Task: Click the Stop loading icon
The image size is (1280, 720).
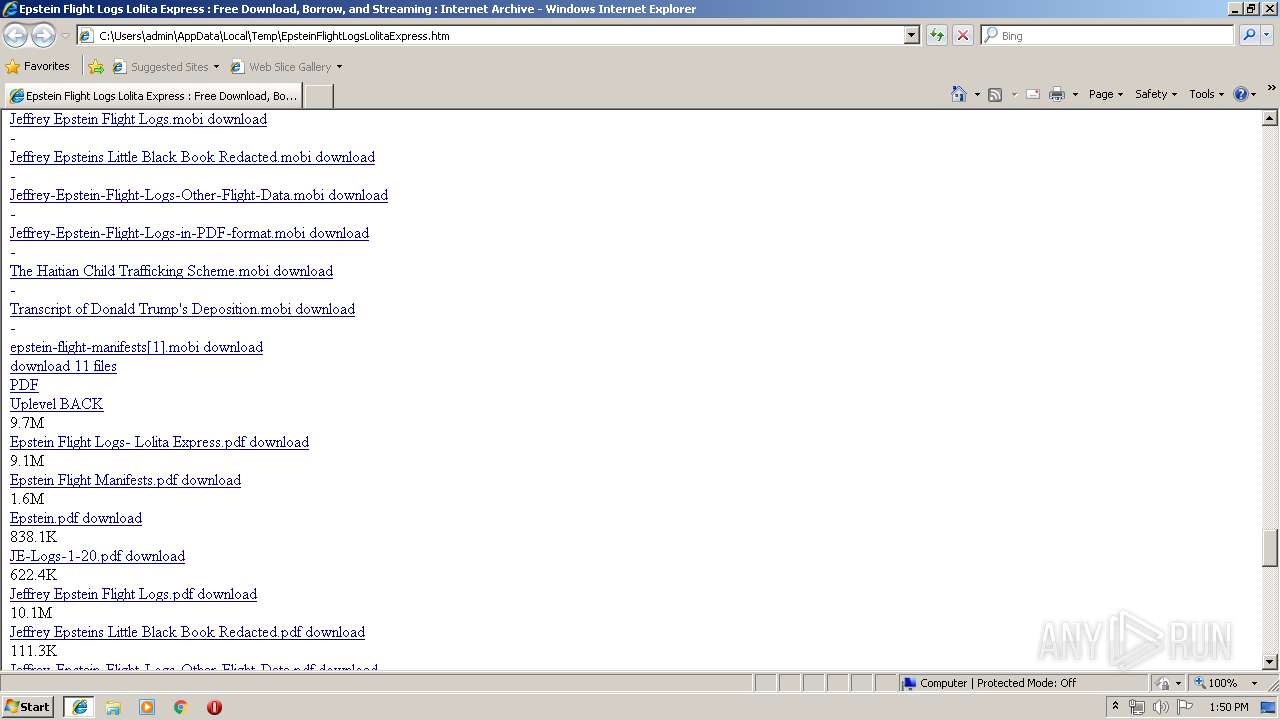Action: [962, 35]
